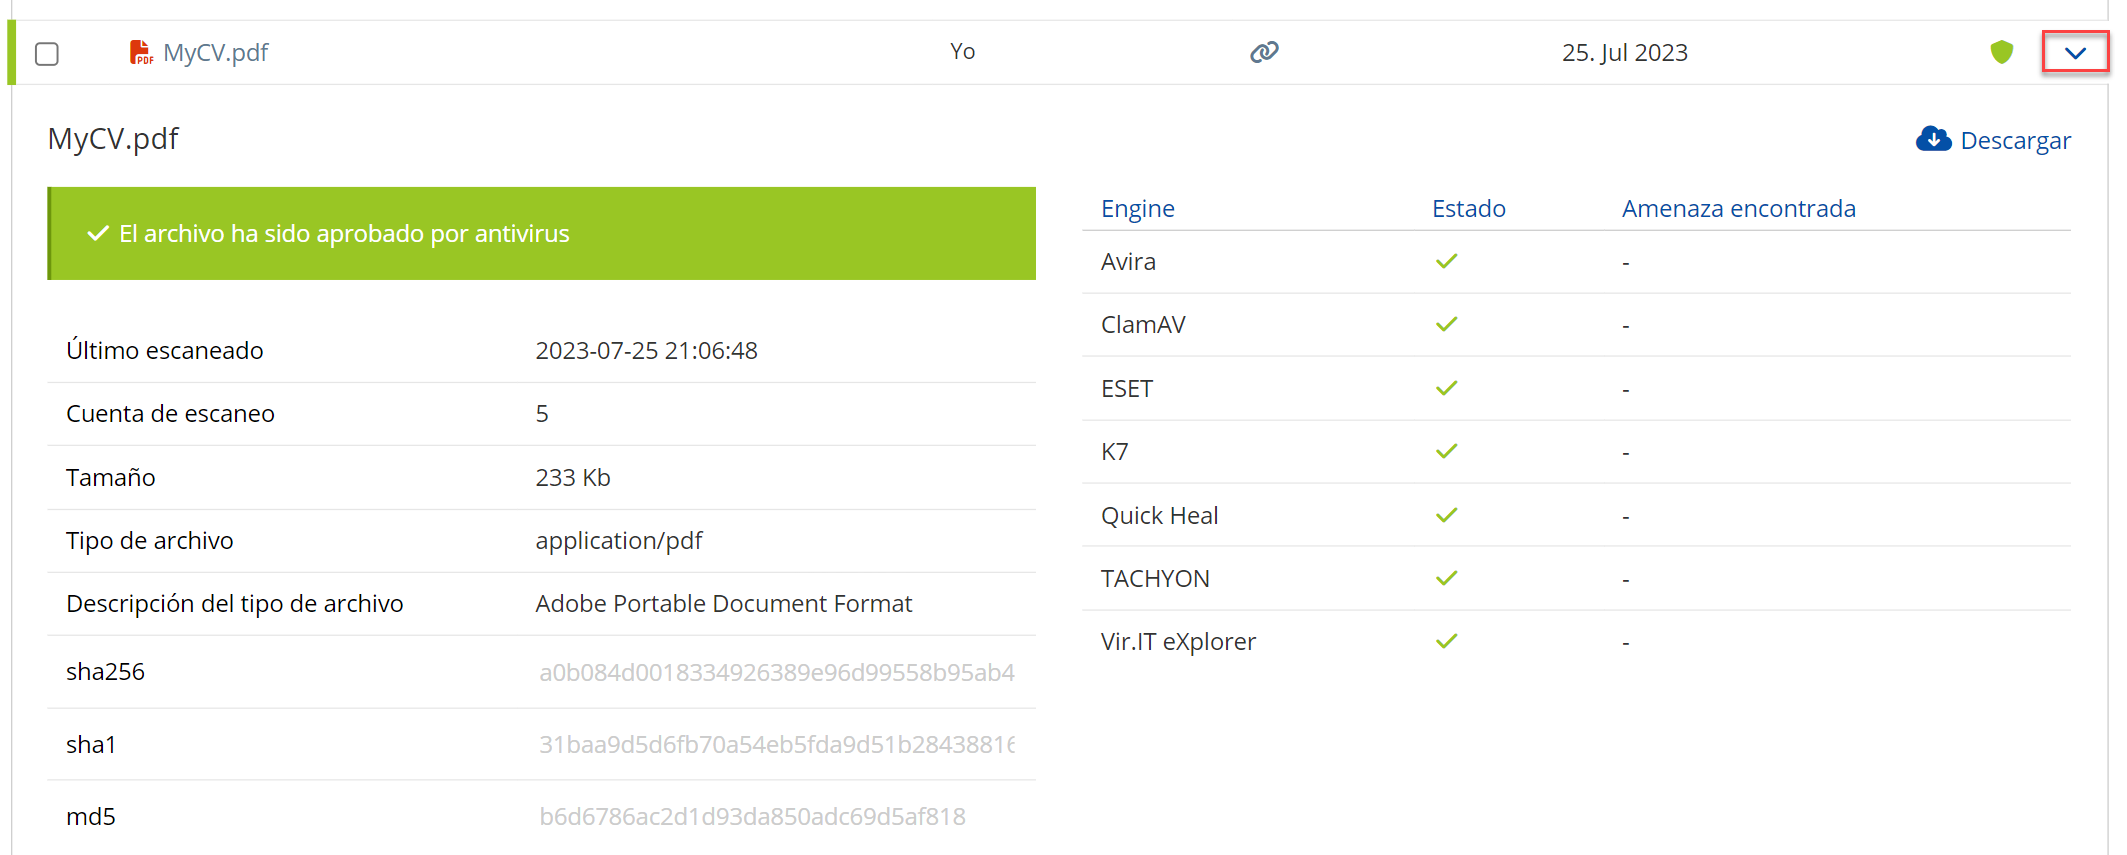Screen dimensions: 2127x855
Task: Click the PDF file type icon
Action: (x=141, y=53)
